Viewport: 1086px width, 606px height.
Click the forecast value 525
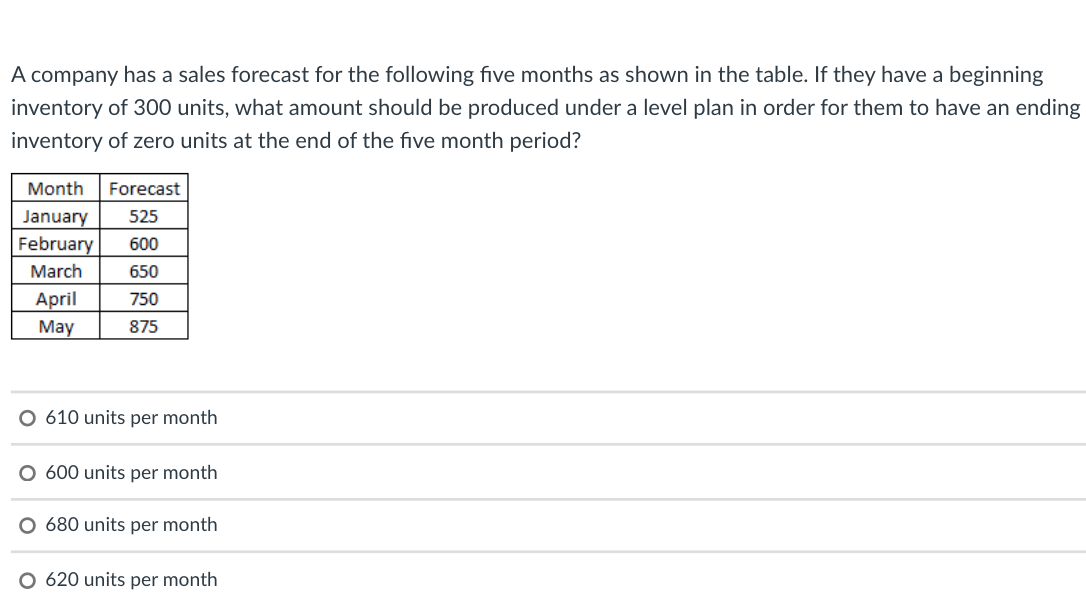(144, 216)
